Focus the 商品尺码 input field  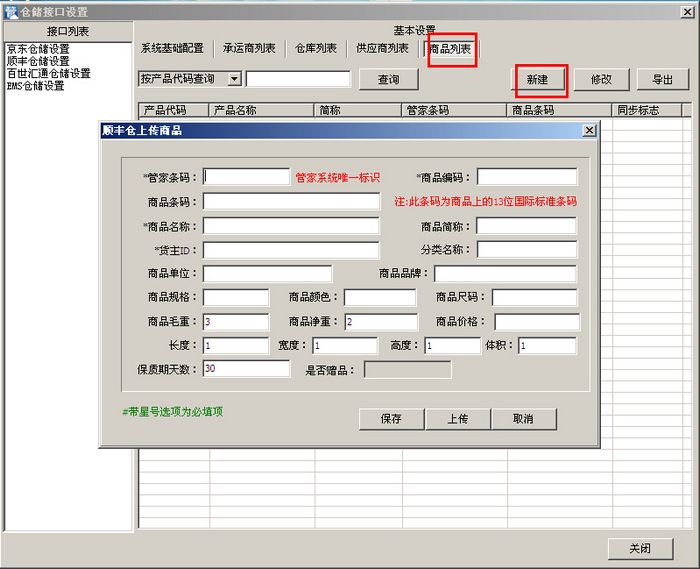coord(534,297)
